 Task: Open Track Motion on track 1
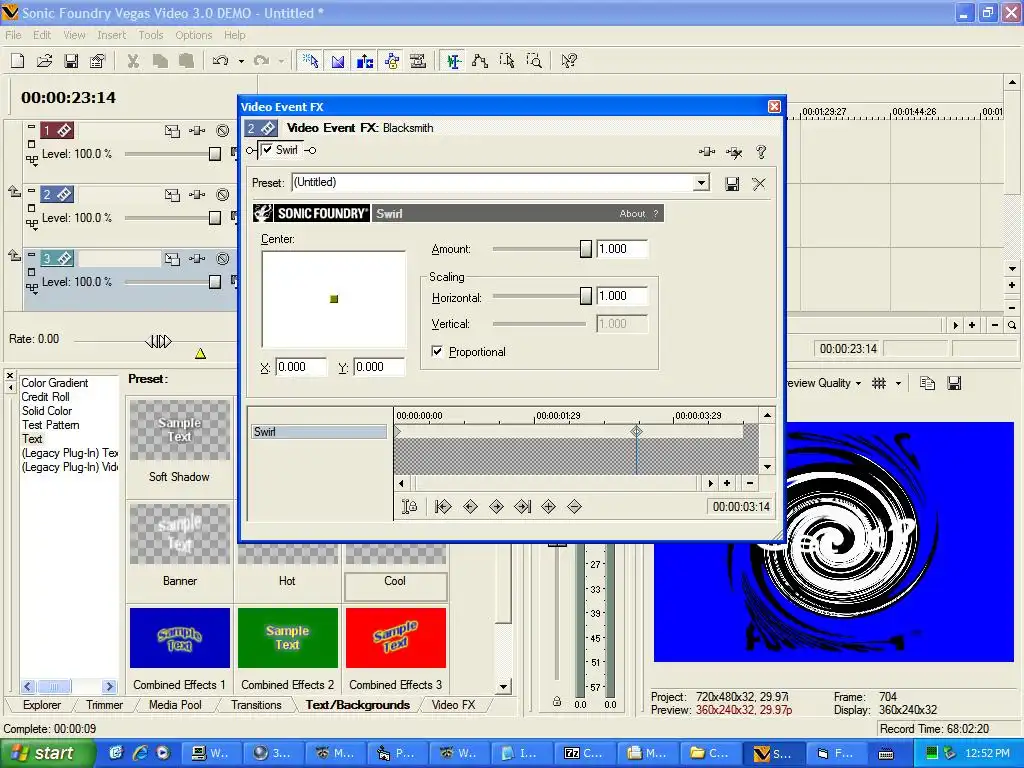coord(172,131)
